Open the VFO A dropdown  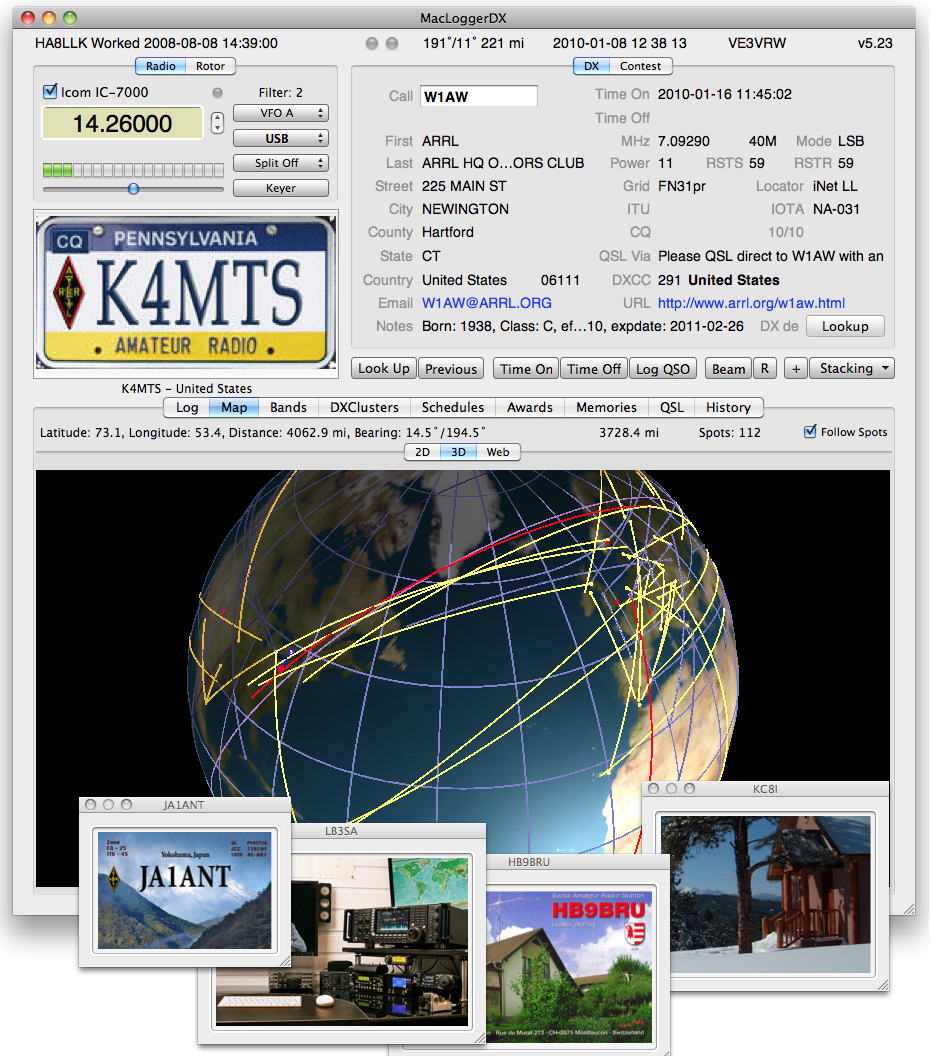coord(280,114)
